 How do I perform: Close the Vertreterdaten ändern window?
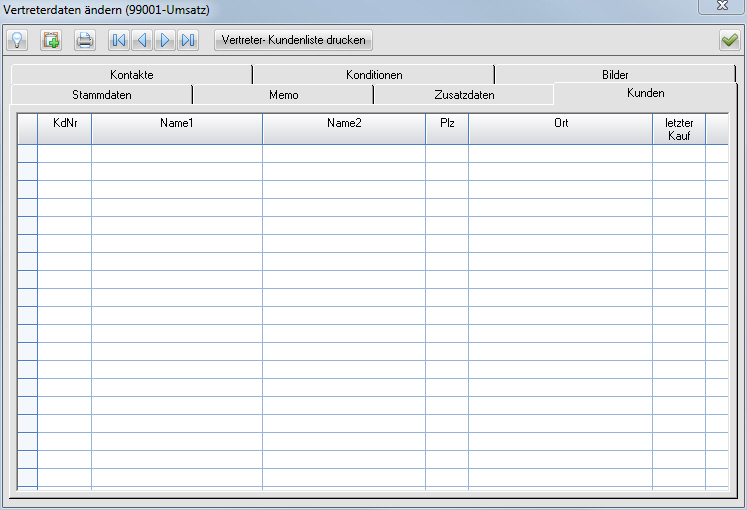722,8
